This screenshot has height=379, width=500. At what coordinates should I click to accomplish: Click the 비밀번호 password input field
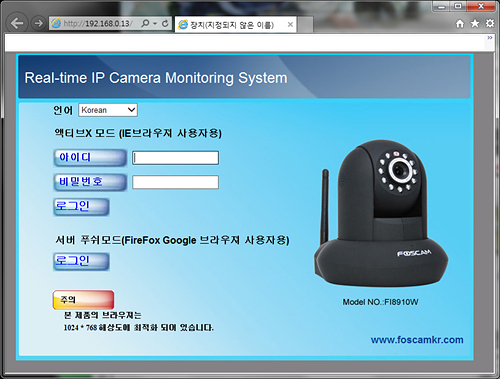[x=175, y=182]
